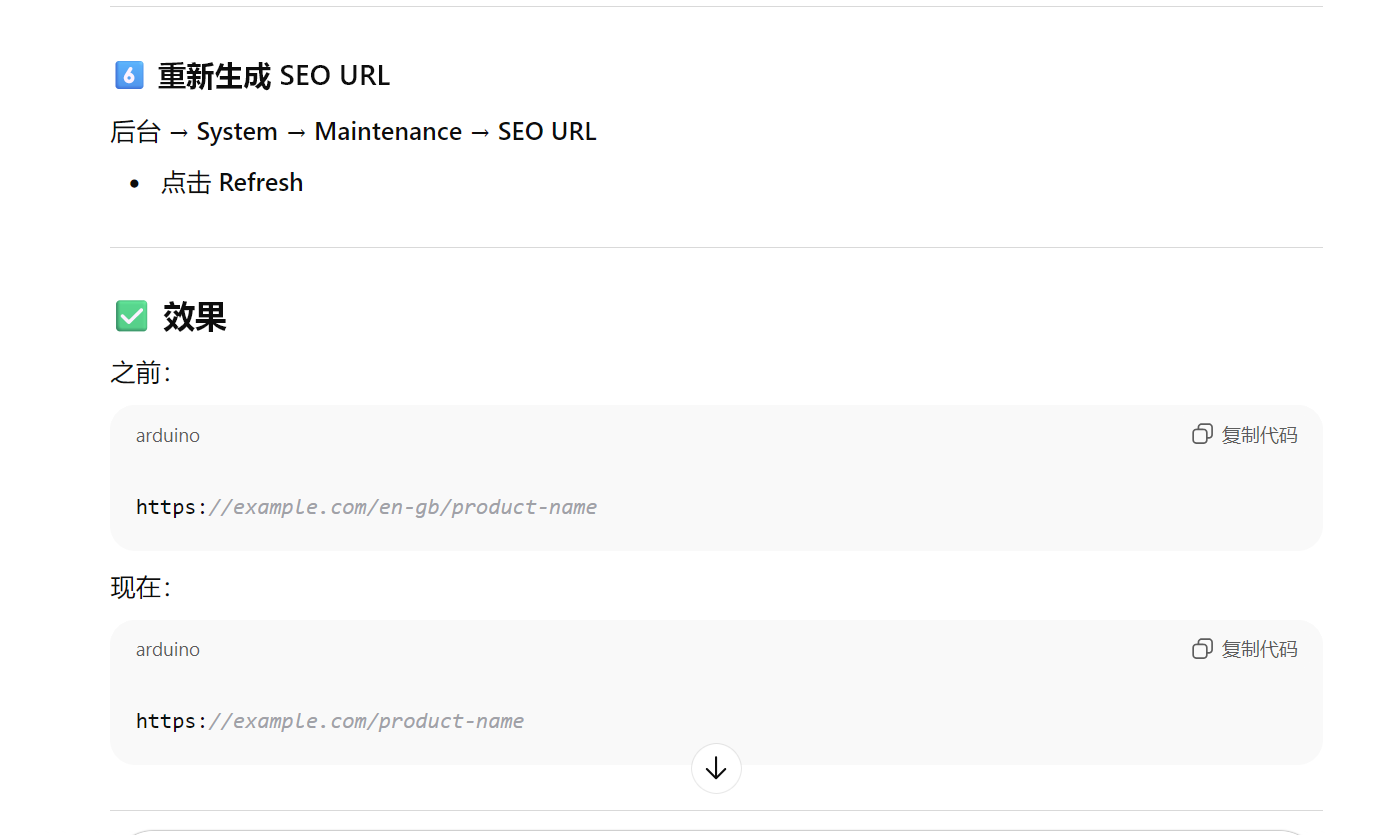The width and height of the screenshot is (1390, 835).
Task: Click the 效果 heading text
Action: pos(195,317)
